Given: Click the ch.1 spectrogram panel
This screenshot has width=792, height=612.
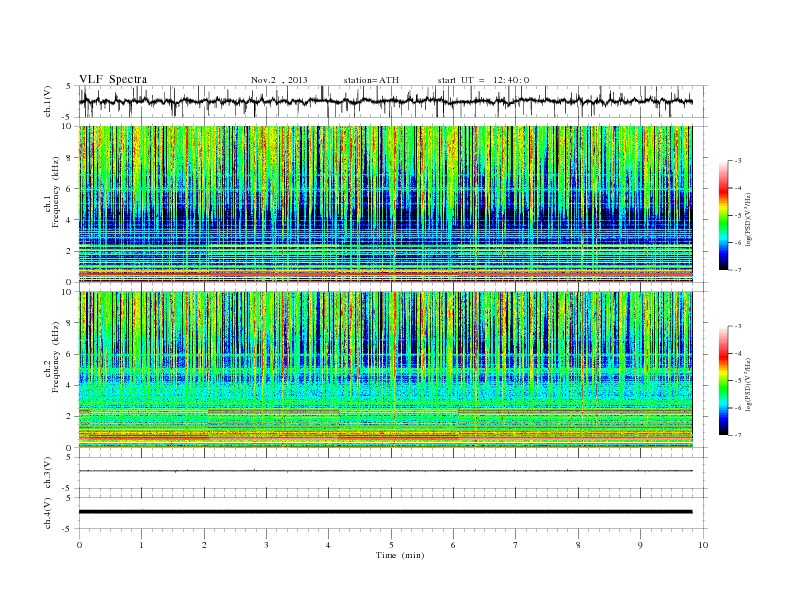Looking at the screenshot, I should (385, 203).
